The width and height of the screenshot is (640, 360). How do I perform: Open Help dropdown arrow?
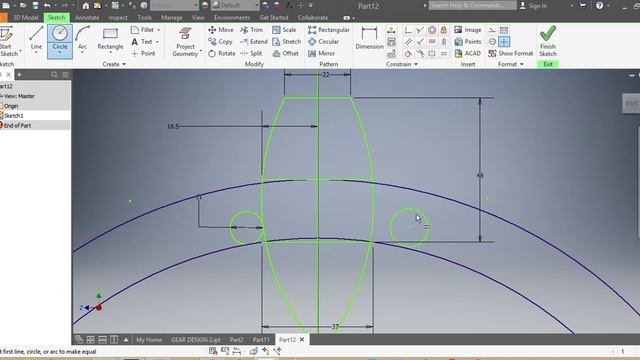point(608,6)
